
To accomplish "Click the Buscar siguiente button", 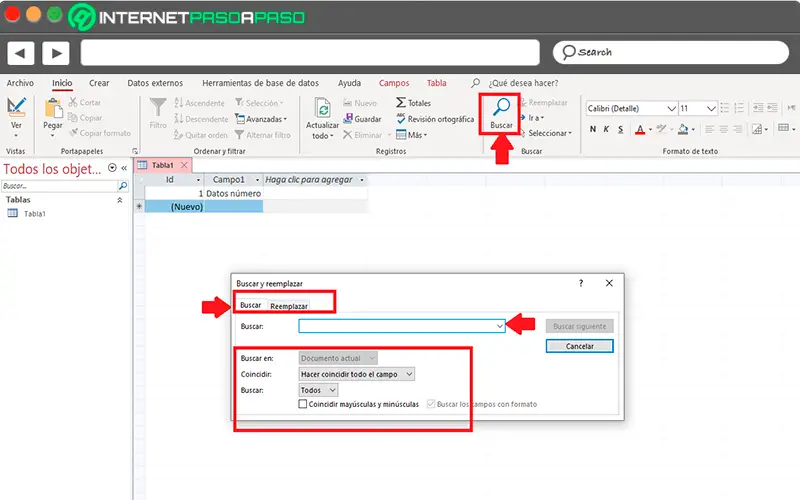I will pyautogui.click(x=580, y=326).
